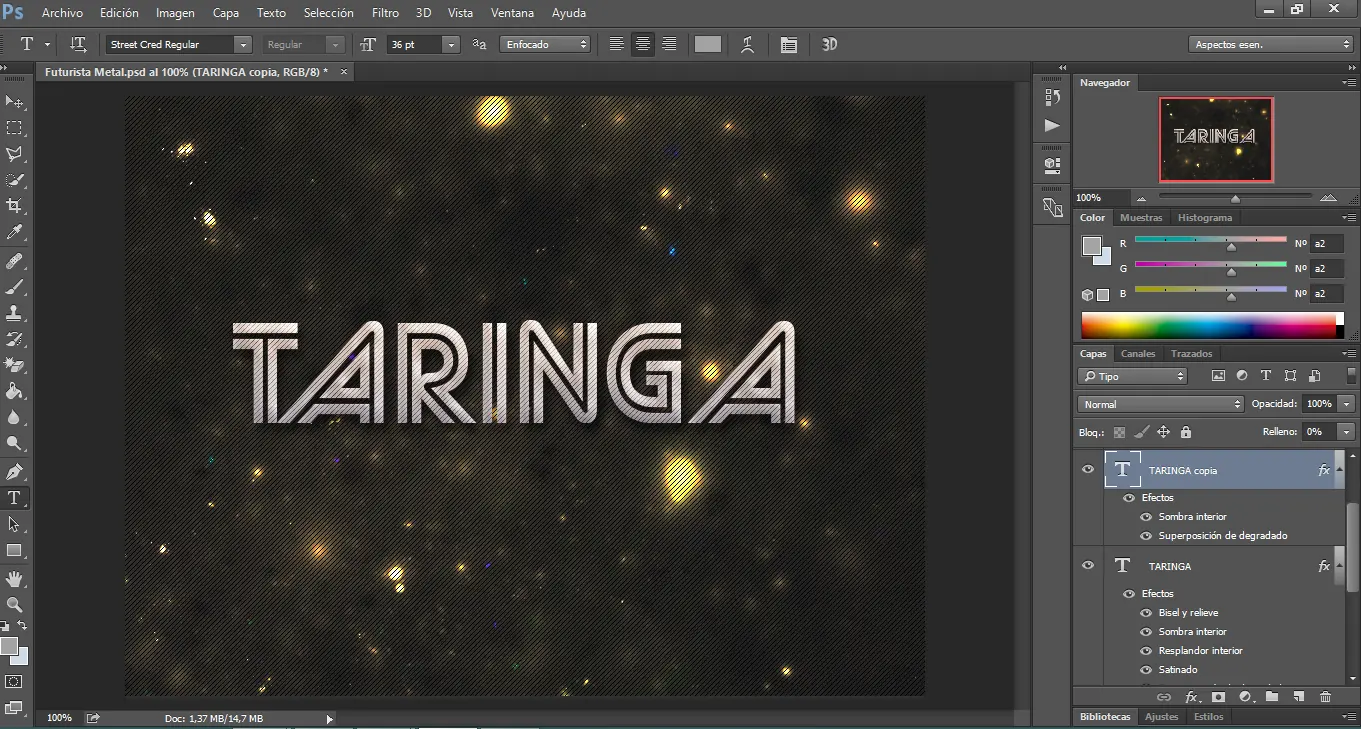Open the workspace Aspectos esen. dropdown
Viewport: 1361px width, 729px height.
point(1271,44)
